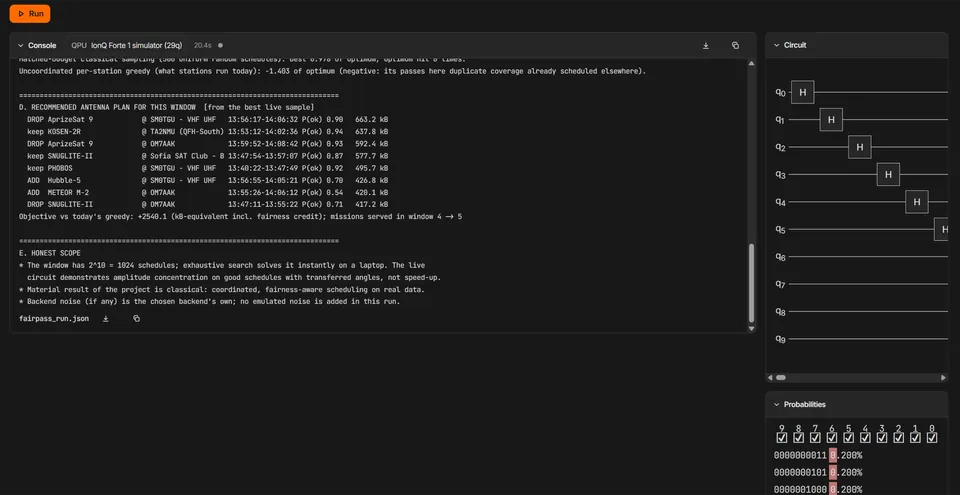The width and height of the screenshot is (960, 495).
Task: Uncheck qubit 4 probability checkbox
Action: pyautogui.click(x=865, y=437)
